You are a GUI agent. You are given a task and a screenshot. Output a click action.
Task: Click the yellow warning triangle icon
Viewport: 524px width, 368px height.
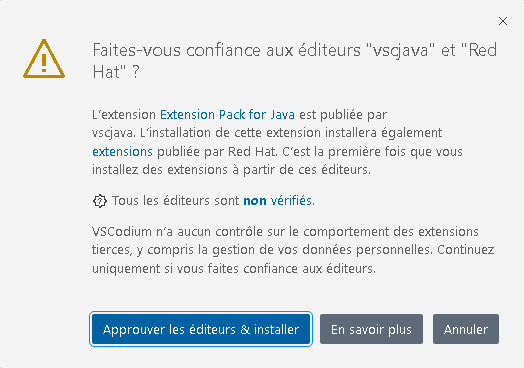(44, 59)
